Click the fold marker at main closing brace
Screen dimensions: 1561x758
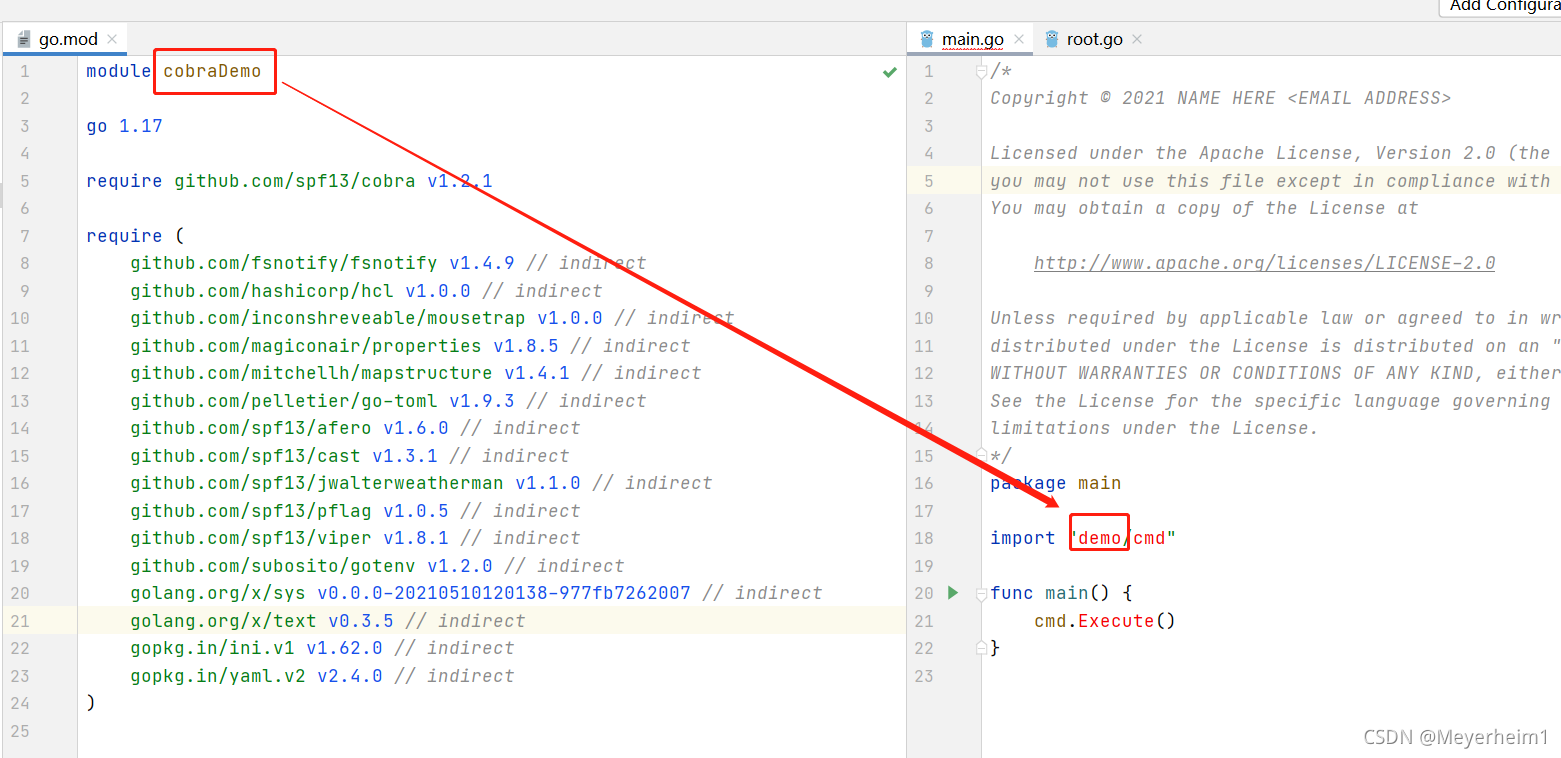click(982, 648)
